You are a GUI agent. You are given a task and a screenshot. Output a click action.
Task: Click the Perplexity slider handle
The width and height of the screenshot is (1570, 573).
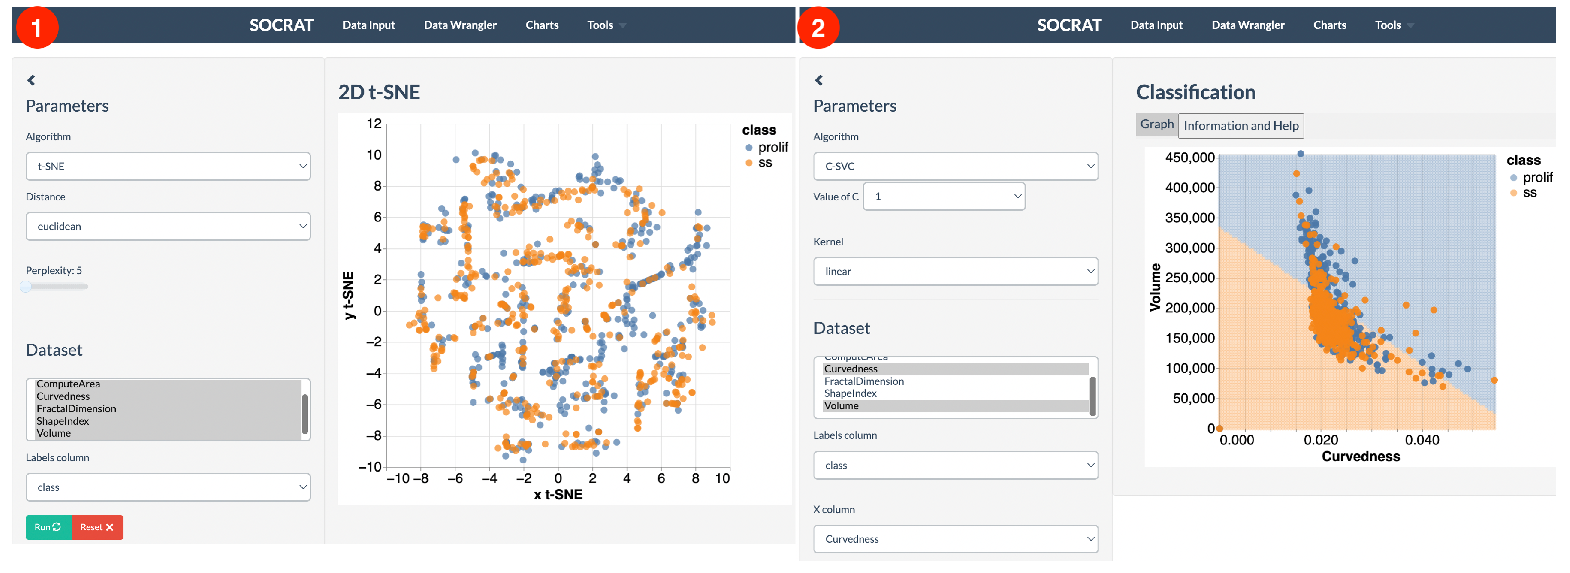pyautogui.click(x=27, y=287)
